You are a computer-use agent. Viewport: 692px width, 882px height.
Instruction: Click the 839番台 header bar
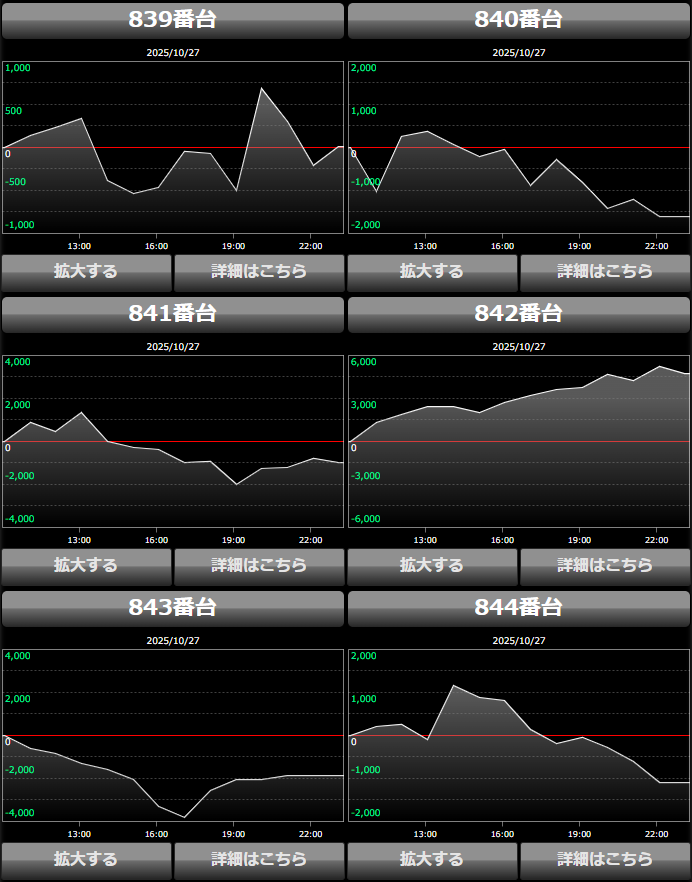[x=173, y=20]
